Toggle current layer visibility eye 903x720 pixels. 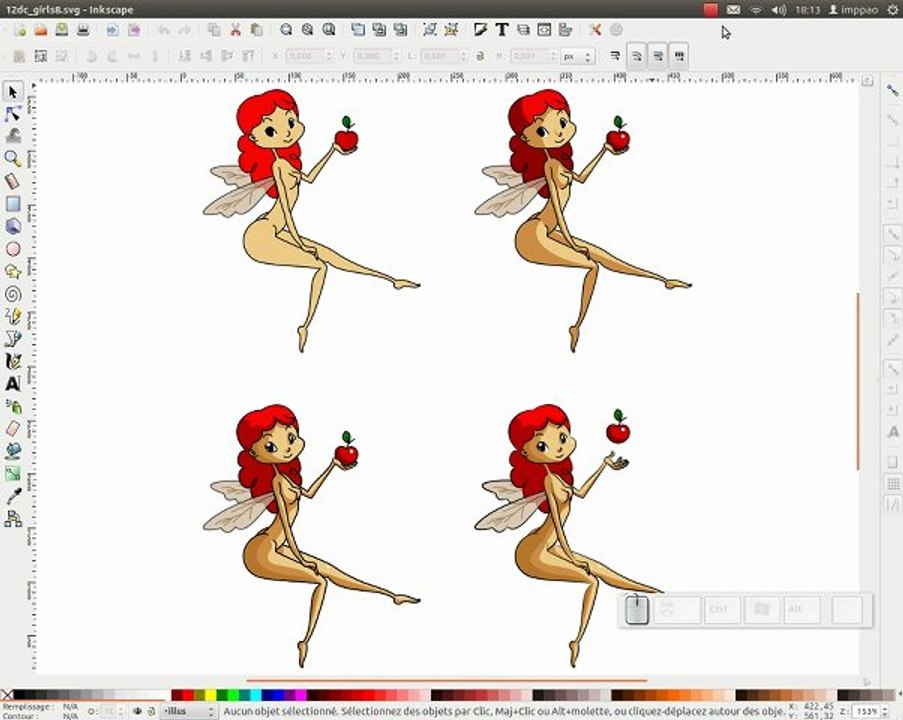click(137, 711)
